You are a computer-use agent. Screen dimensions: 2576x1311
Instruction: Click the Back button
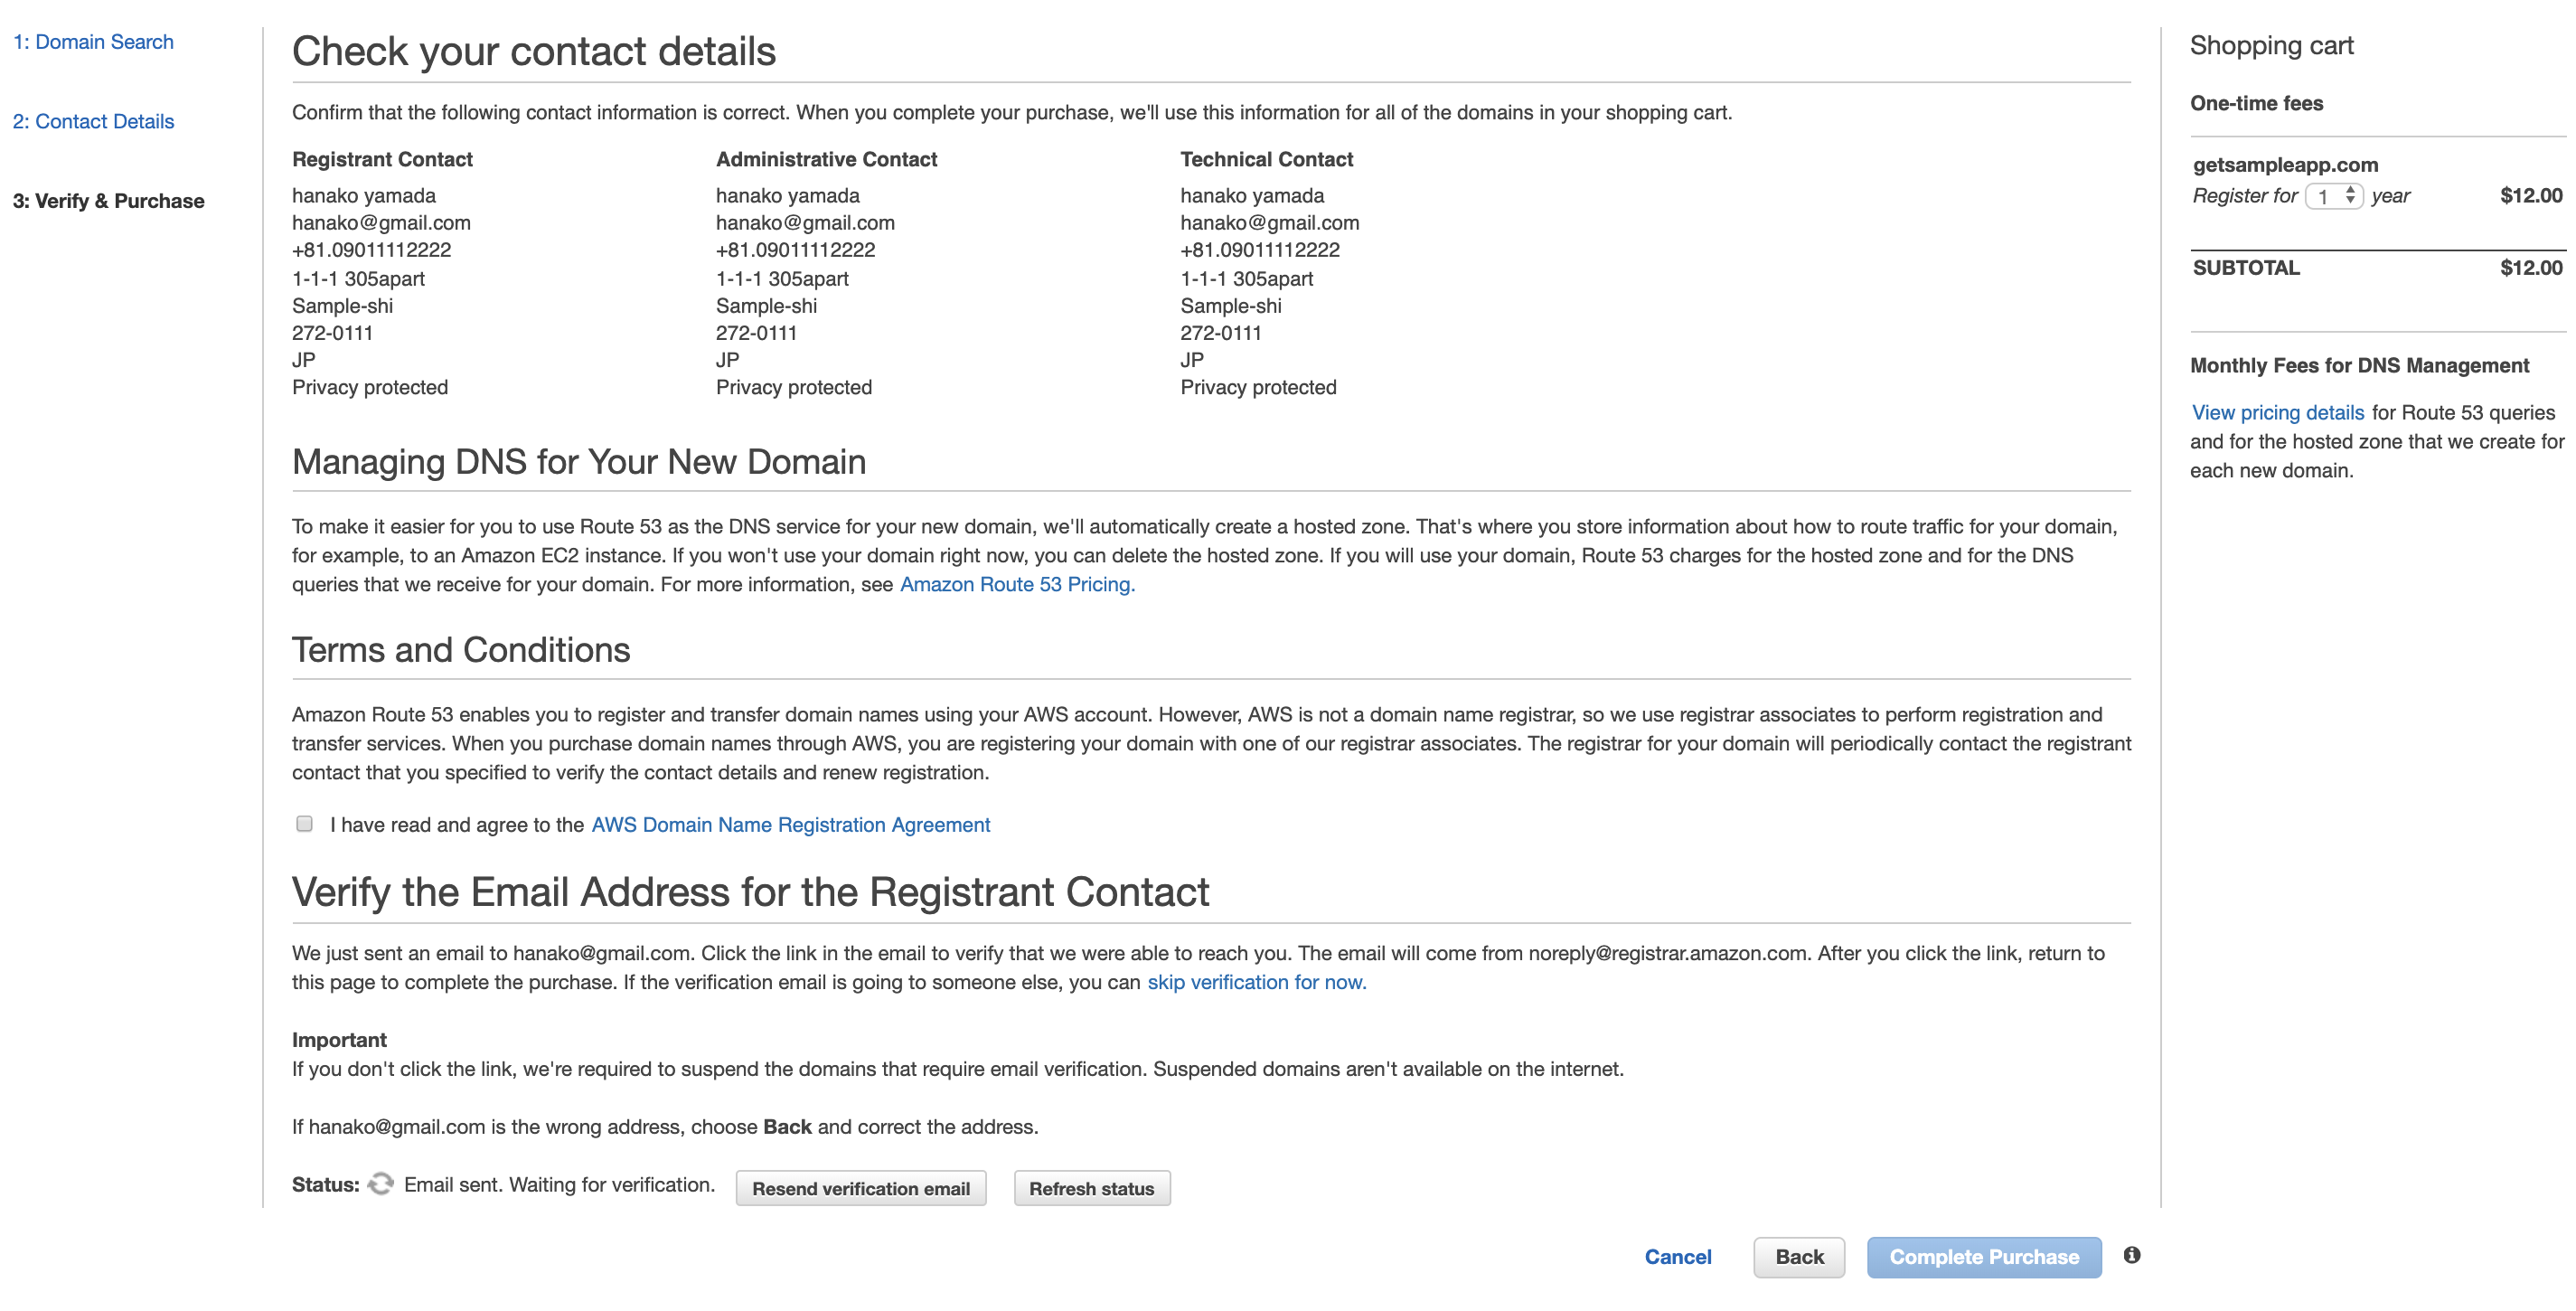point(1798,1257)
